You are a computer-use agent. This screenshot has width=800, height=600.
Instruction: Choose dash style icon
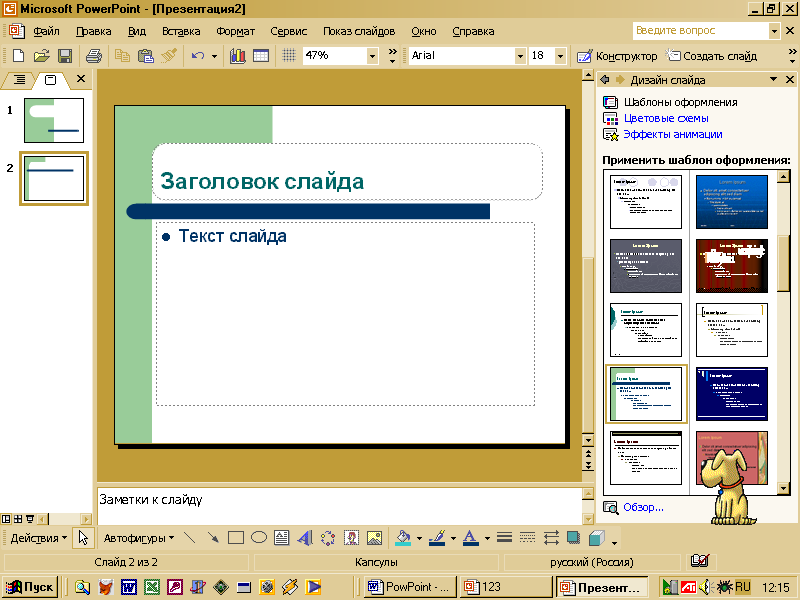(x=527, y=538)
